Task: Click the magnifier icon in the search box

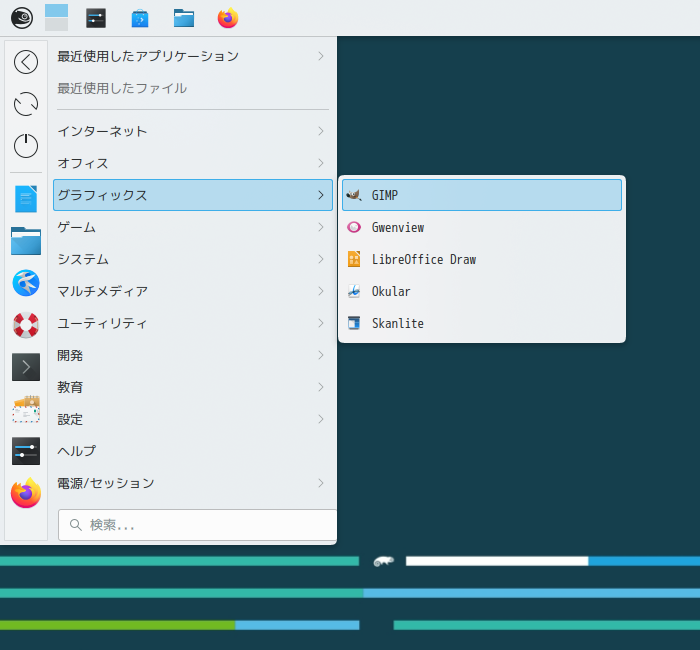Action: (x=76, y=525)
